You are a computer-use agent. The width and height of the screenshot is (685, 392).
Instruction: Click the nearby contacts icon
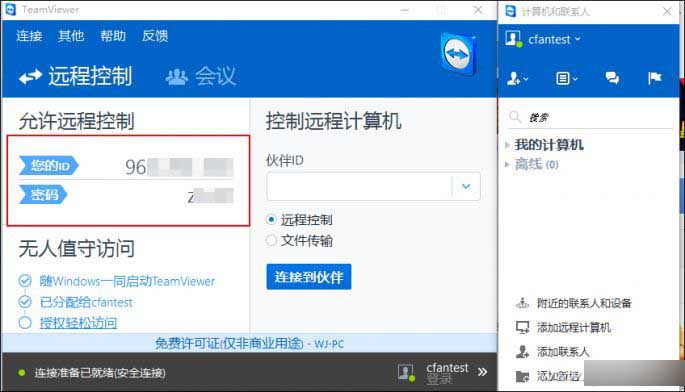[x=522, y=303]
